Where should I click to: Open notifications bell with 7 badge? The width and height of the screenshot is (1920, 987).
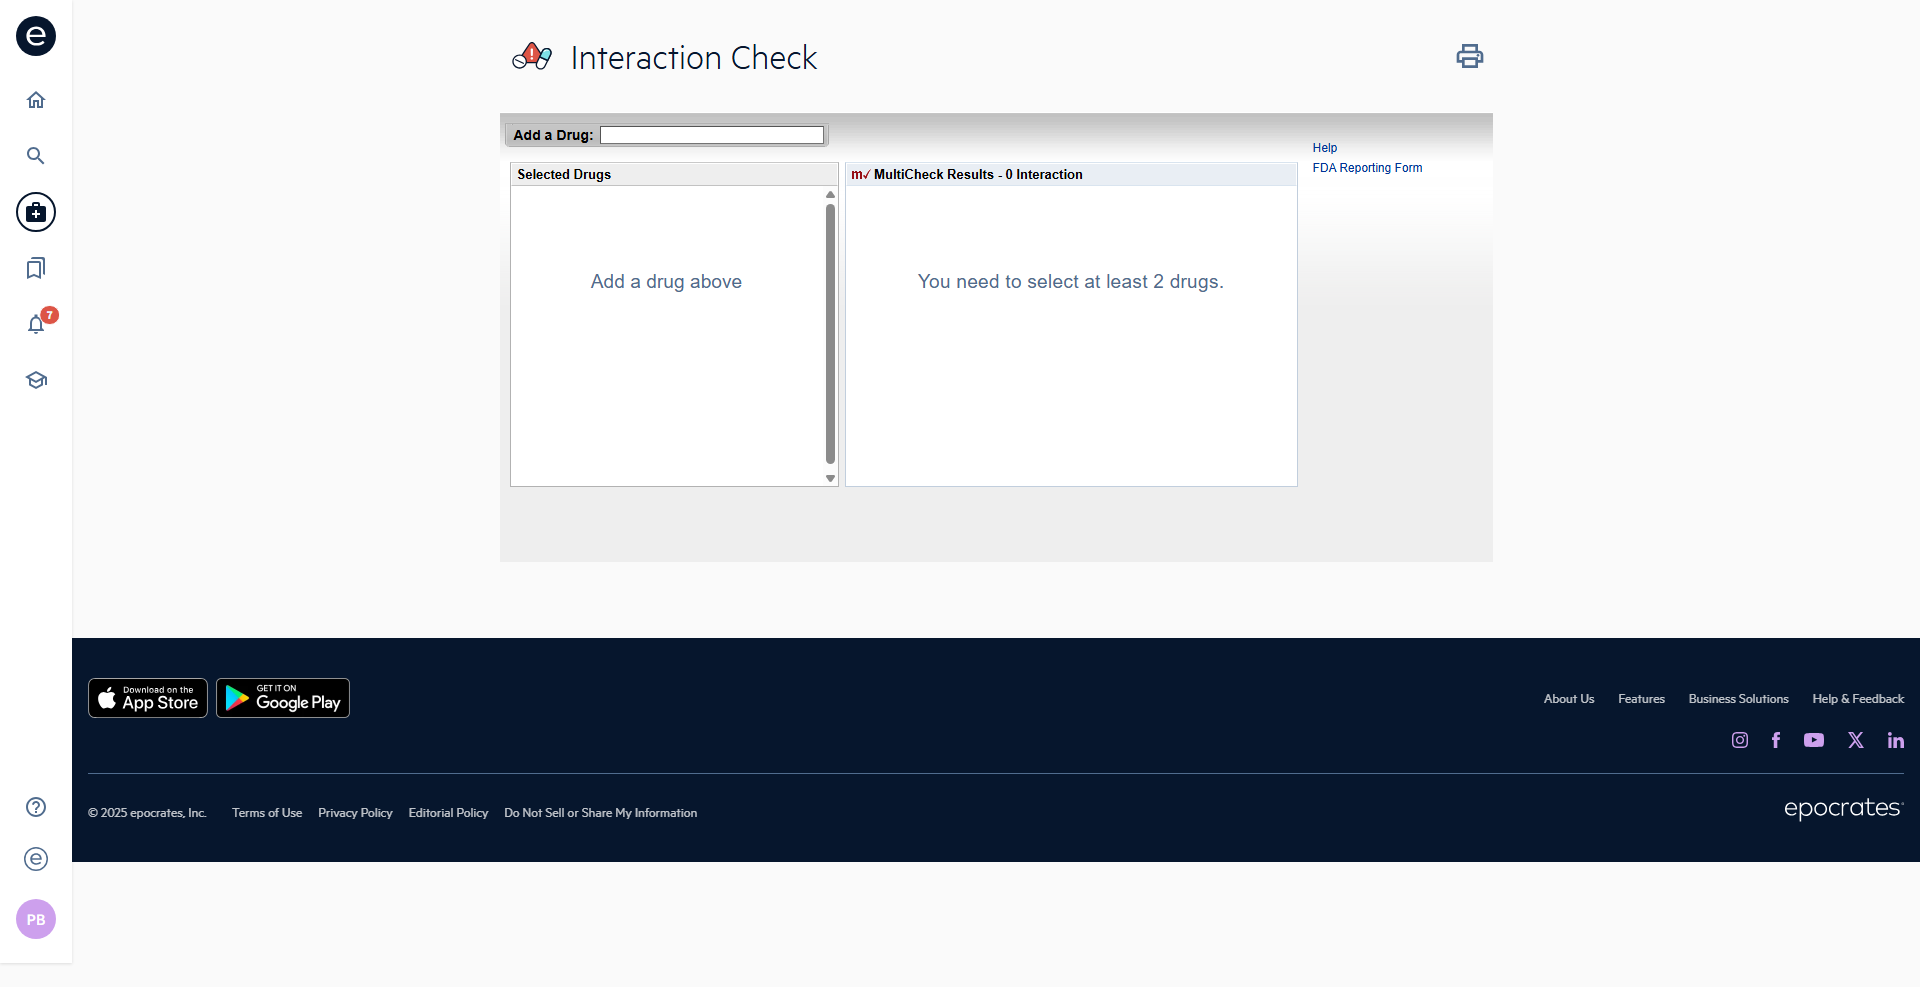point(37,324)
